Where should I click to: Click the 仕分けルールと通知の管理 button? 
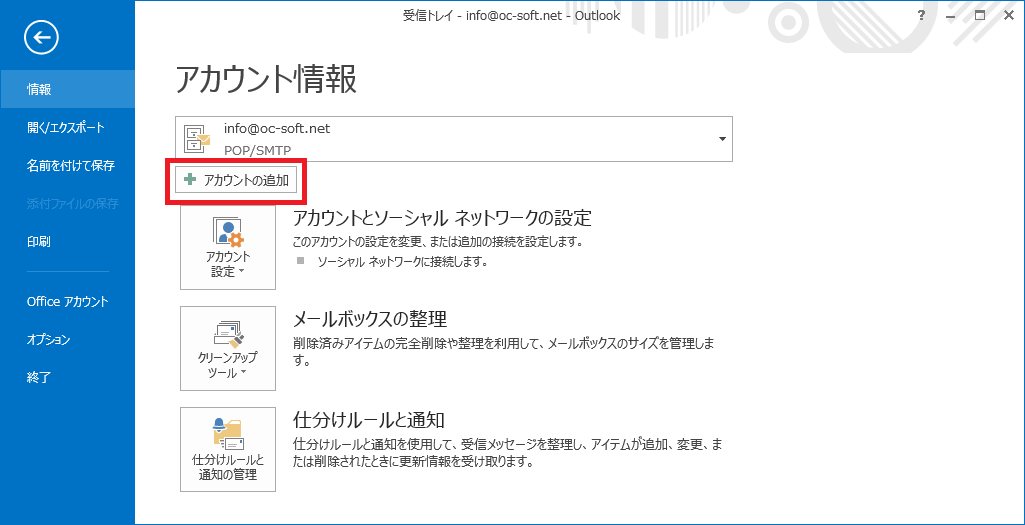(227, 449)
